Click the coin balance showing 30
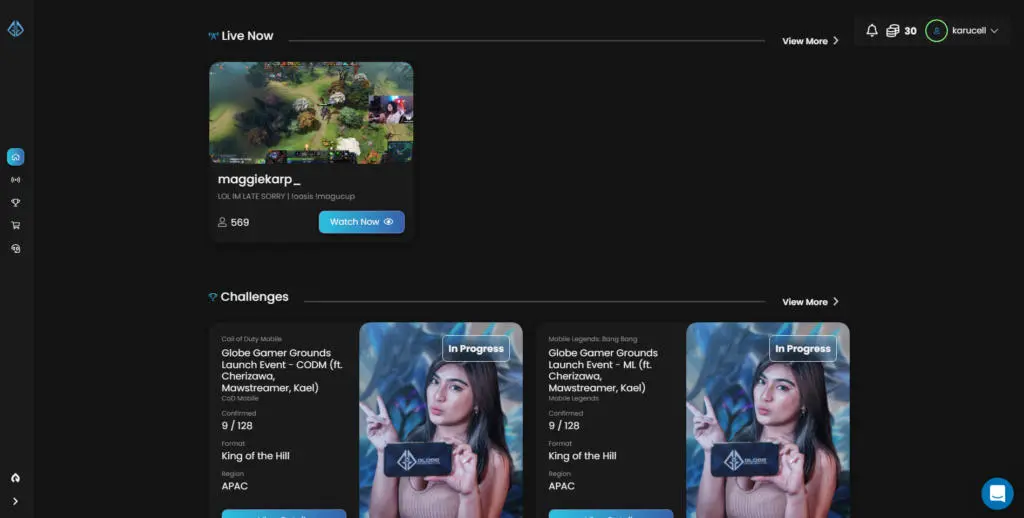The image size is (1024, 518). click(x=901, y=31)
